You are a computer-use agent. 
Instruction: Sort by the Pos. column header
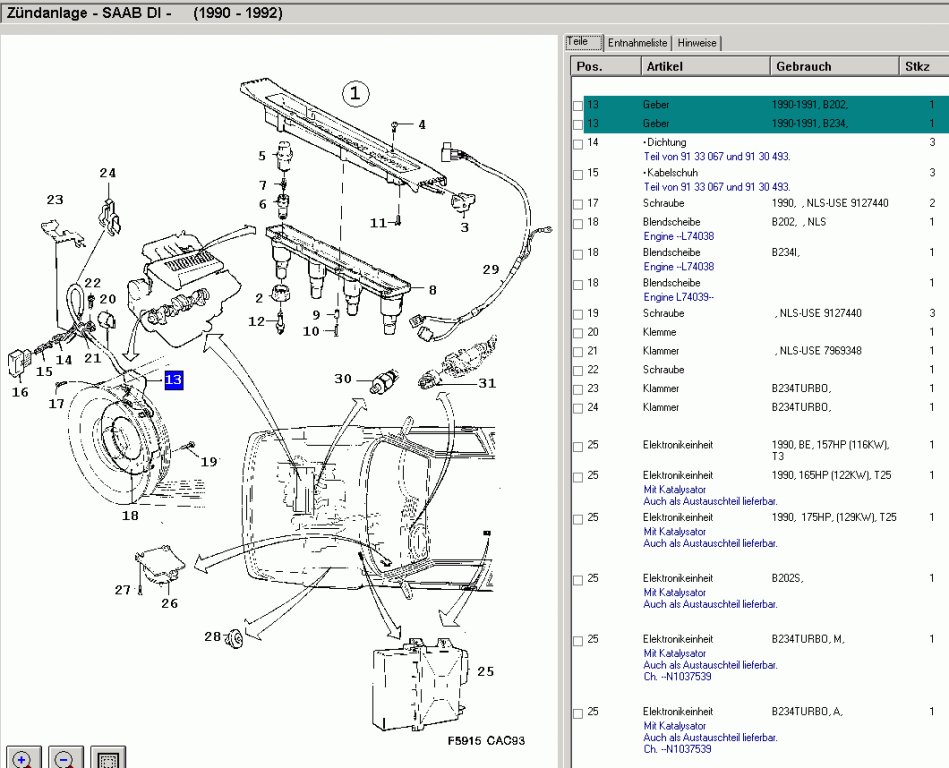[x=606, y=67]
